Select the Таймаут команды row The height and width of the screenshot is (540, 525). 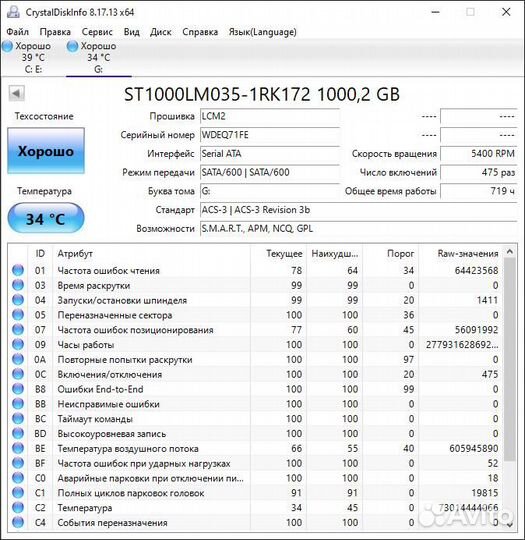tap(255, 418)
